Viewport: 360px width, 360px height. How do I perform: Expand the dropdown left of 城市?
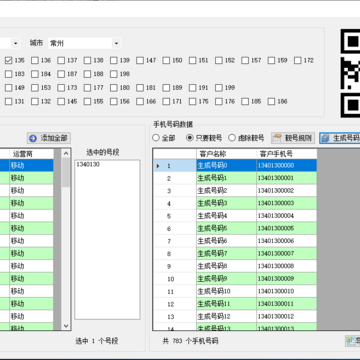(x=16, y=43)
